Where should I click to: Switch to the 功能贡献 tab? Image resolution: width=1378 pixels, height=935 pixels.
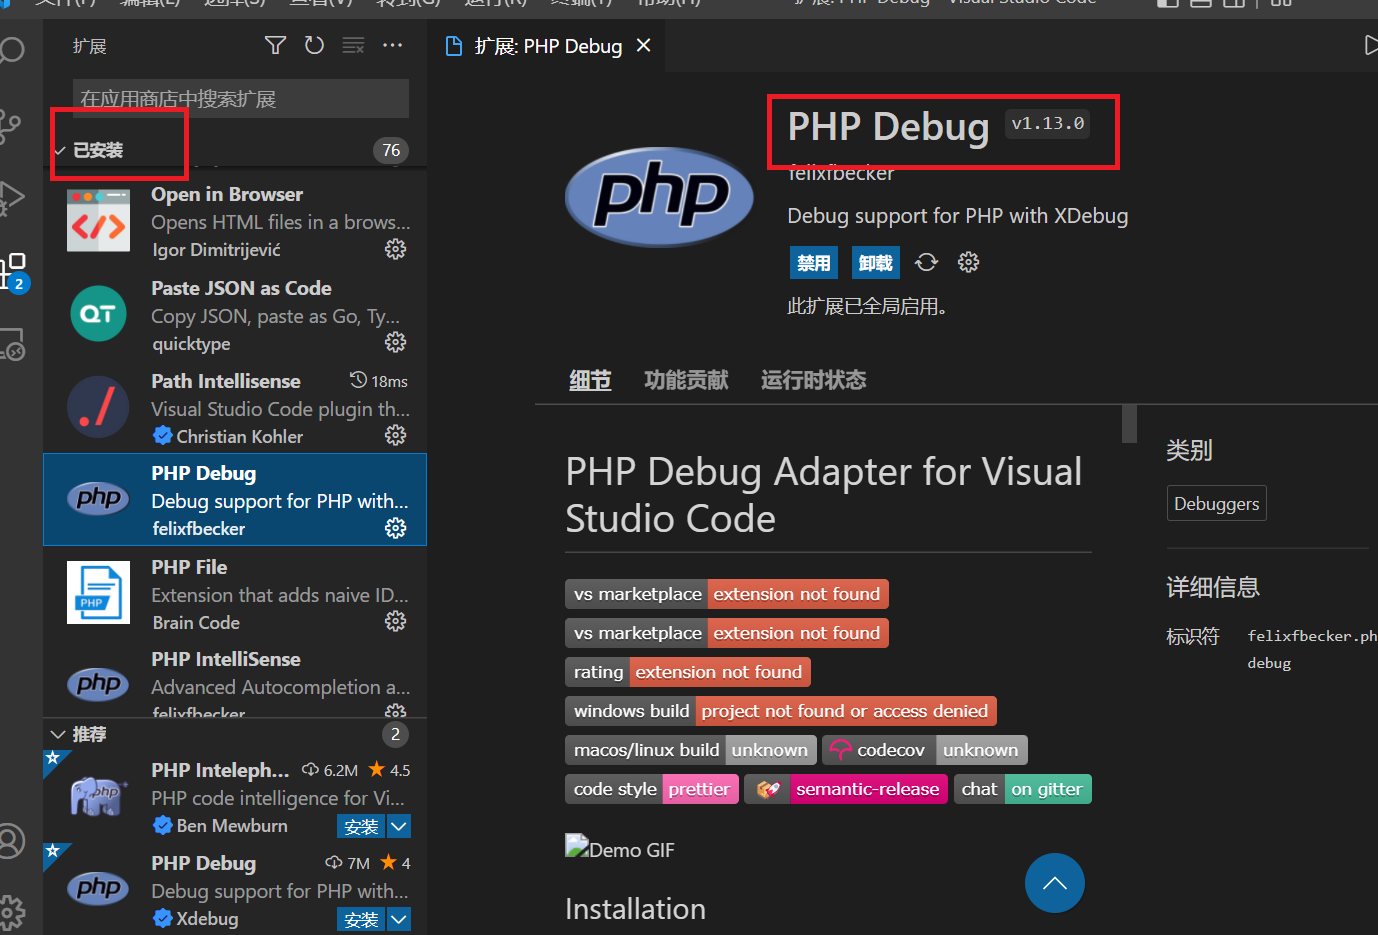pos(686,380)
